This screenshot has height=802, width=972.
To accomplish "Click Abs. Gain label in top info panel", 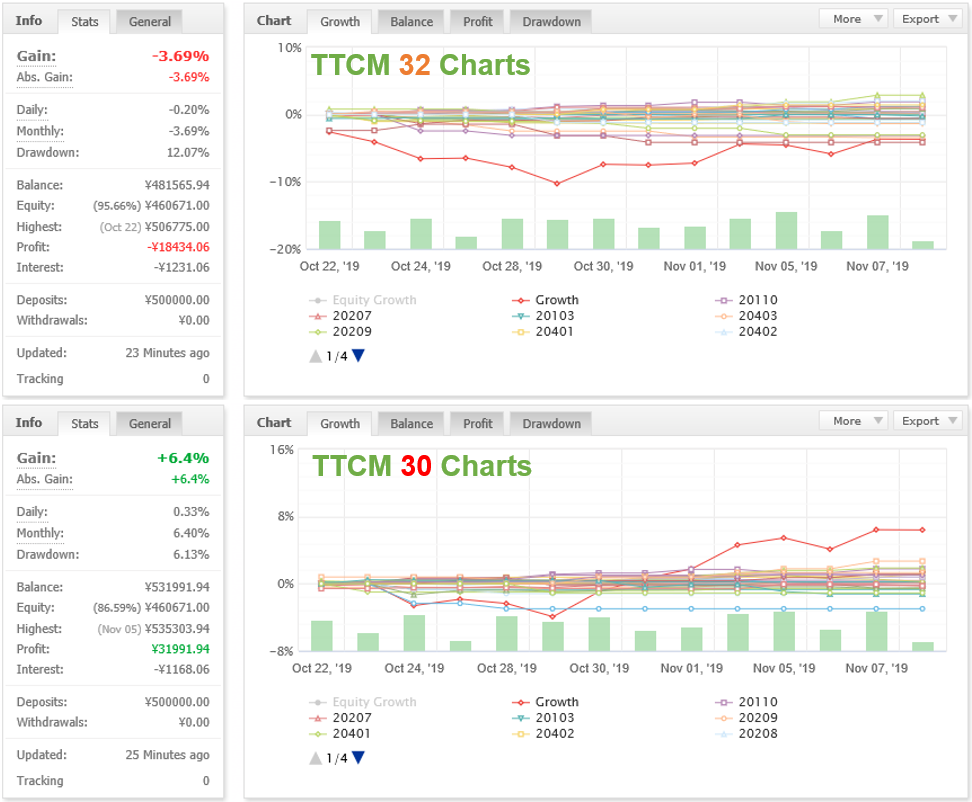I will coord(45,77).
